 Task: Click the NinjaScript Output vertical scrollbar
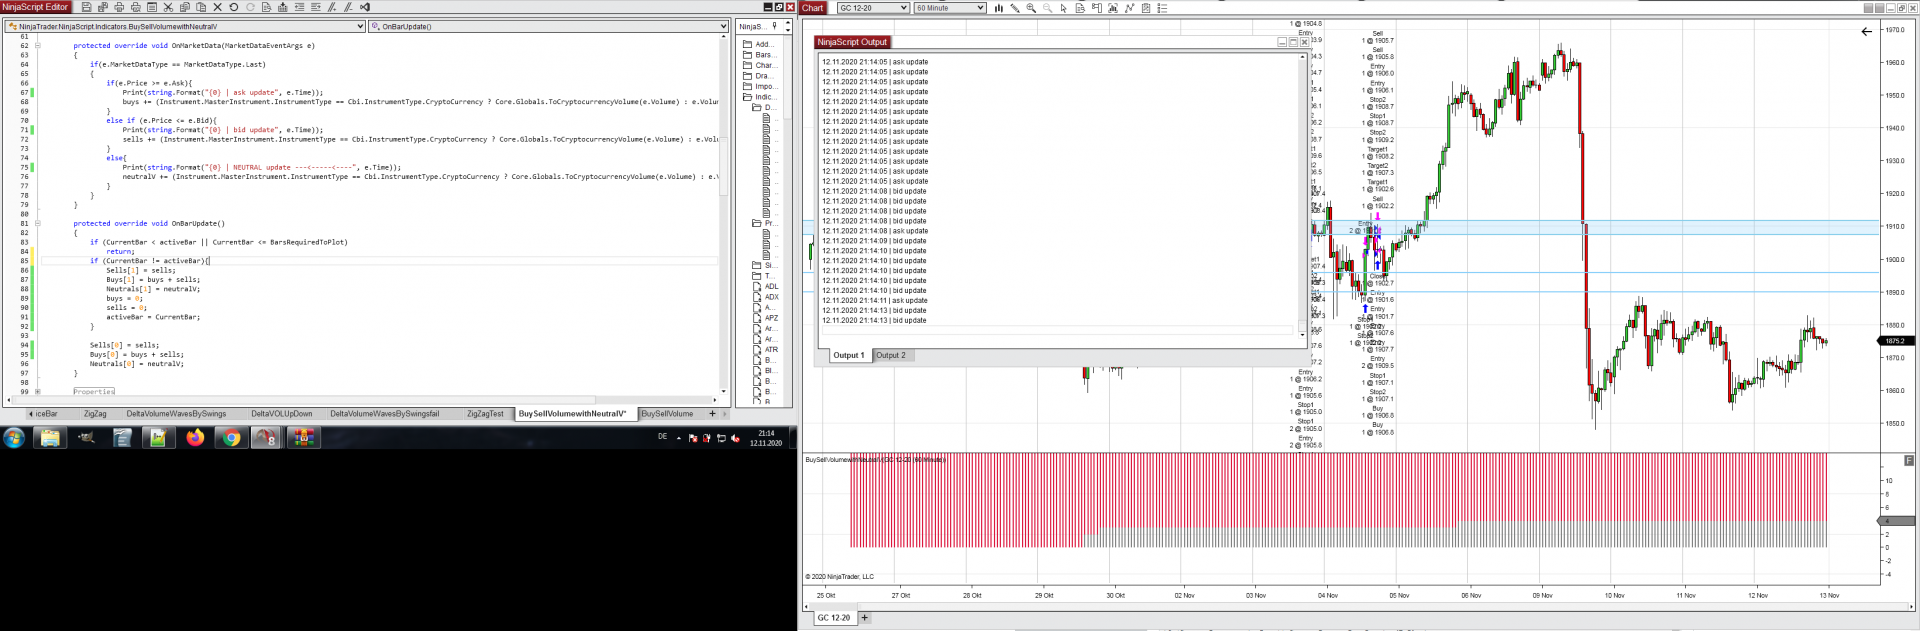click(1302, 195)
